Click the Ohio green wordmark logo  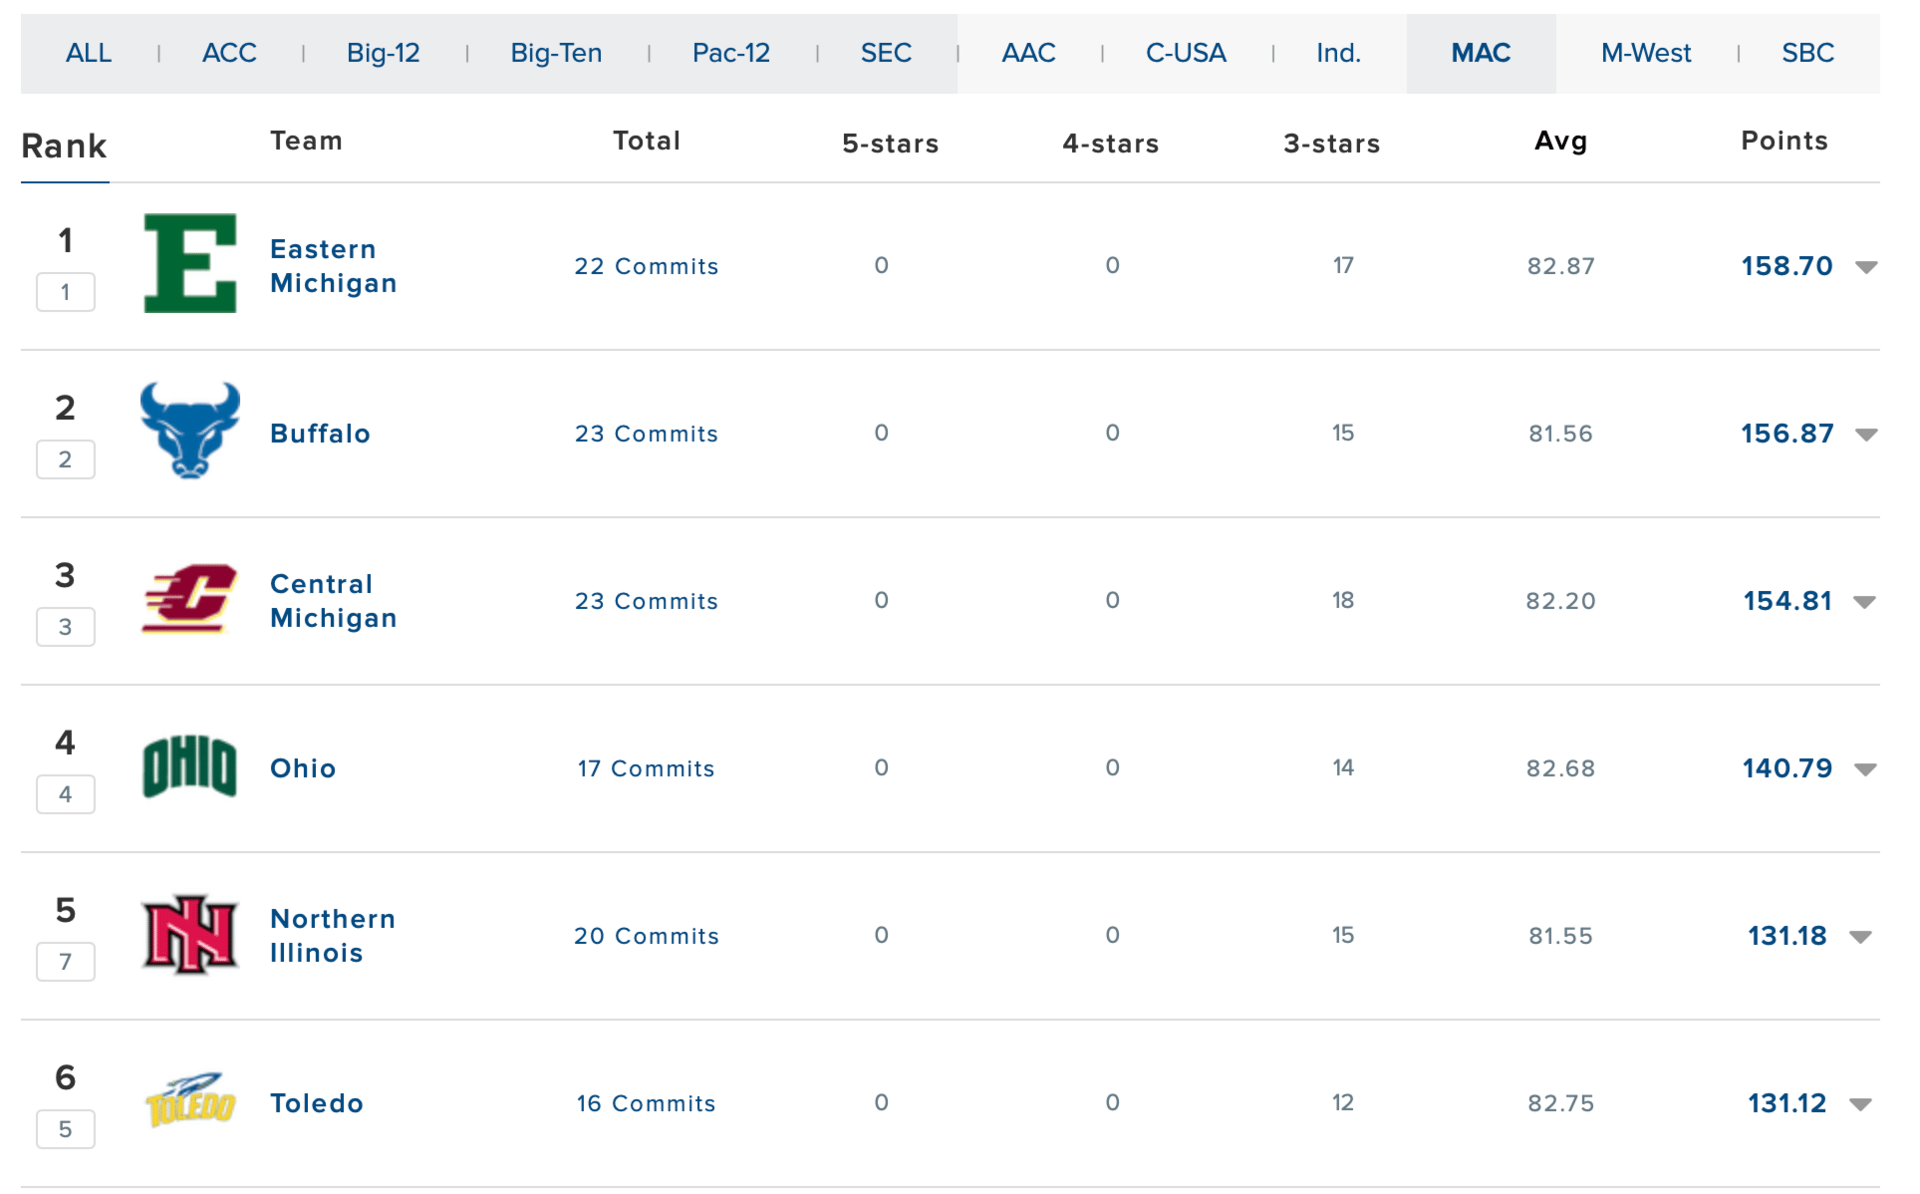(x=190, y=767)
